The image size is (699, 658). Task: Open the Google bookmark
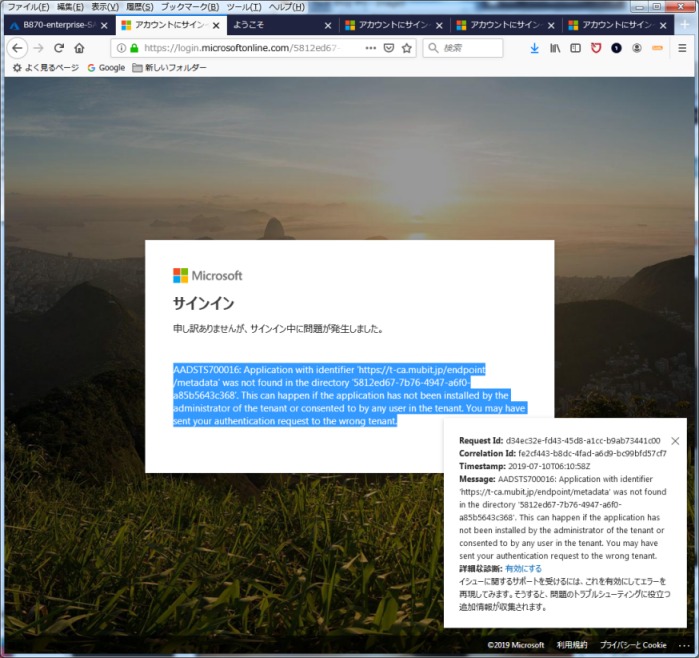[x=106, y=68]
